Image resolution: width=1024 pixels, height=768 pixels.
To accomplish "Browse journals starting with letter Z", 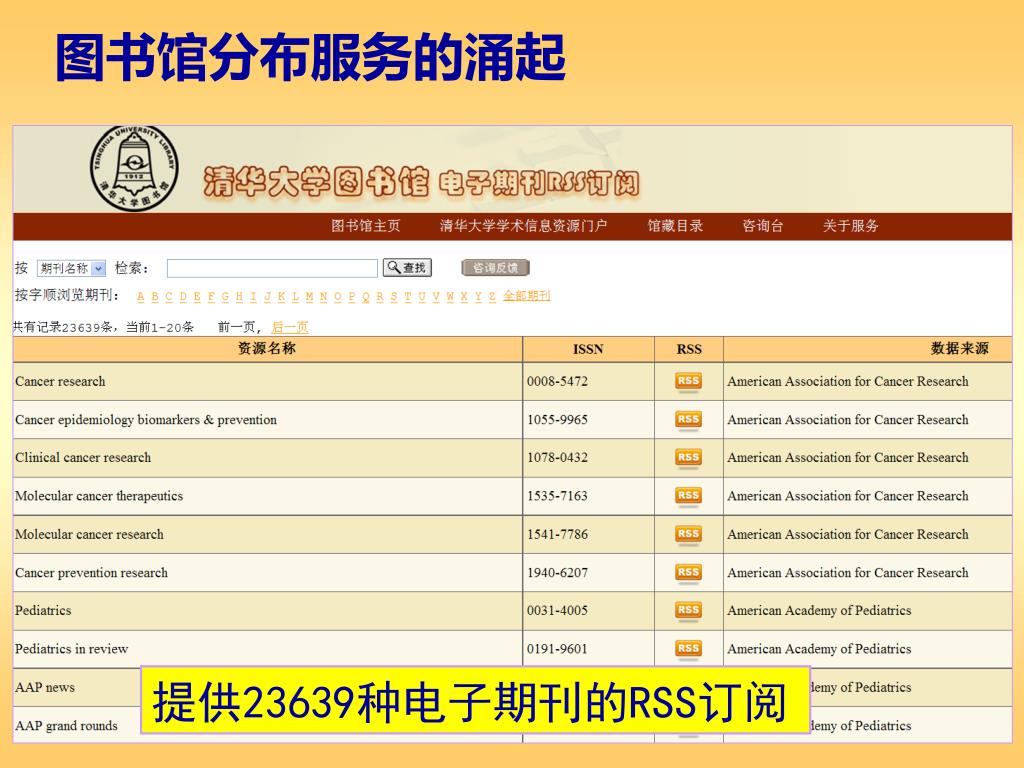I will pyautogui.click(x=492, y=296).
